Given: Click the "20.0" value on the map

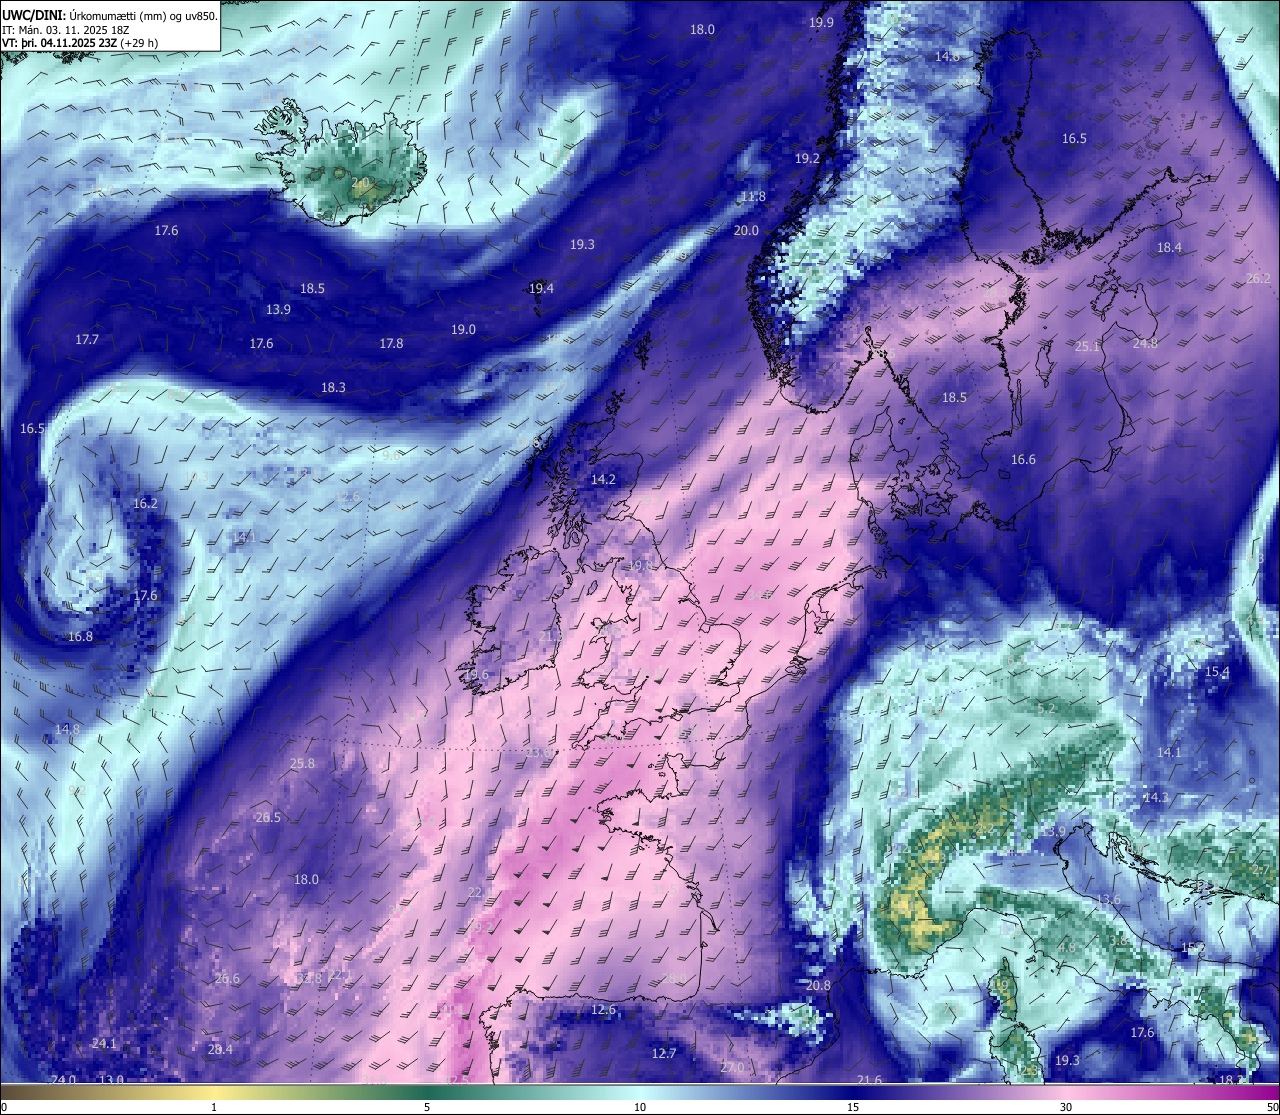Looking at the screenshot, I should [x=746, y=230].
